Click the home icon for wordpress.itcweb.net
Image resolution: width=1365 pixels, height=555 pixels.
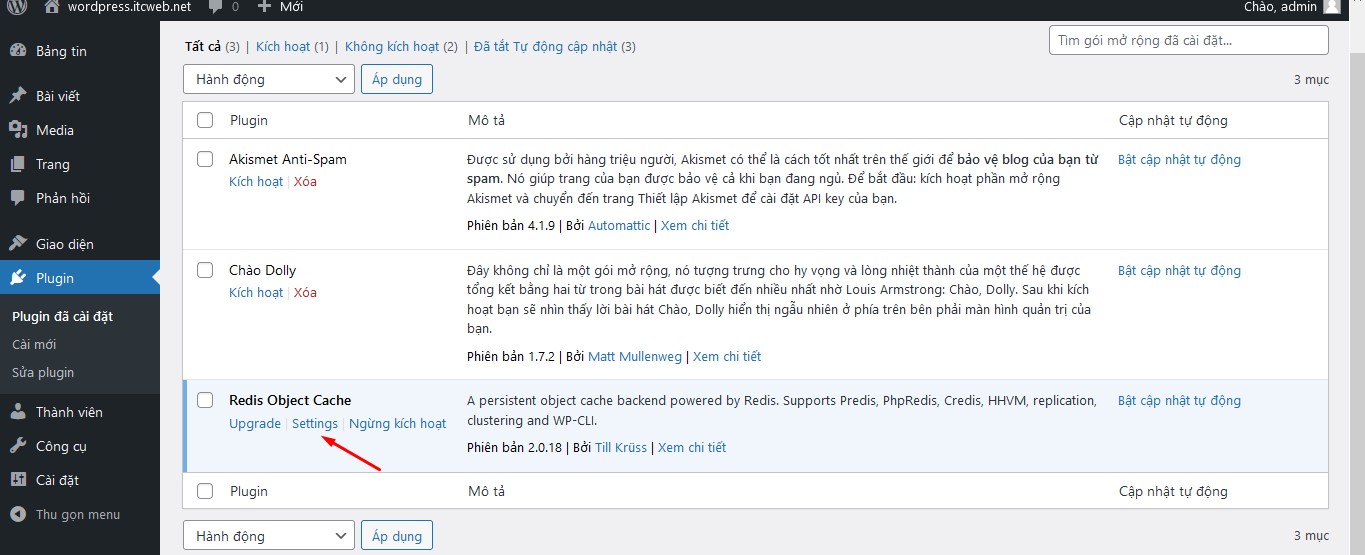click(x=52, y=7)
